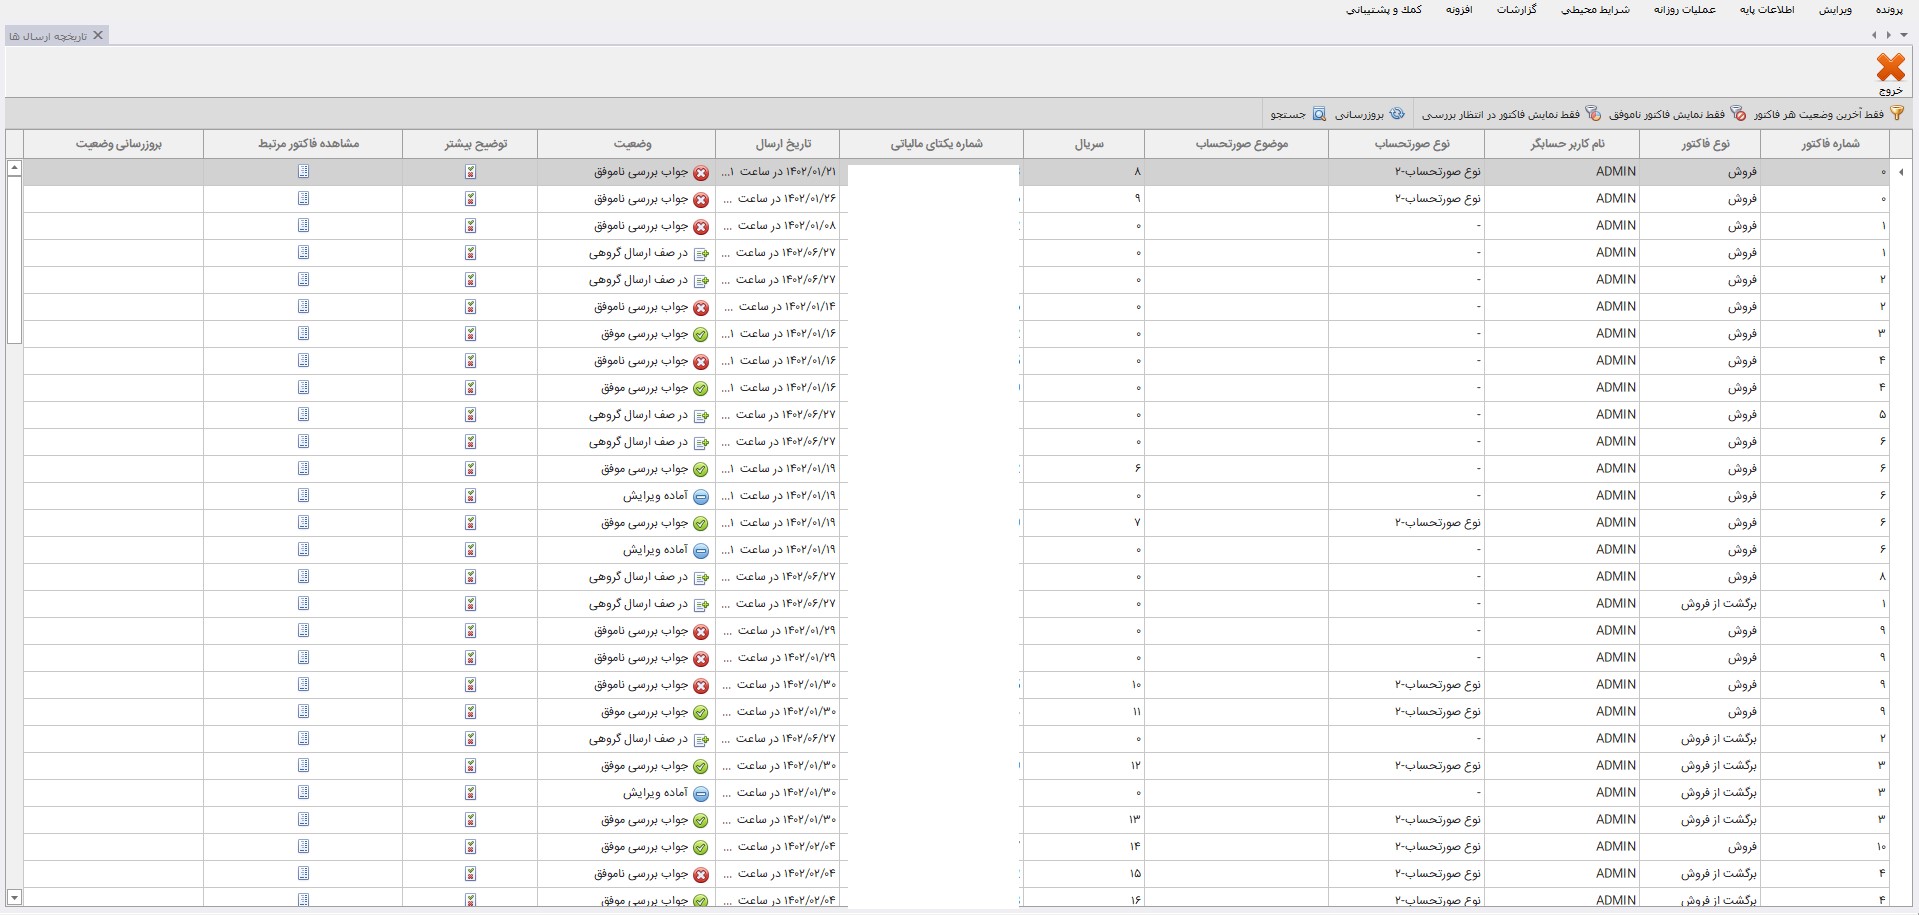Close the تاریخچه ارسال ها tab with X
1919x915 pixels.
(x=98, y=36)
